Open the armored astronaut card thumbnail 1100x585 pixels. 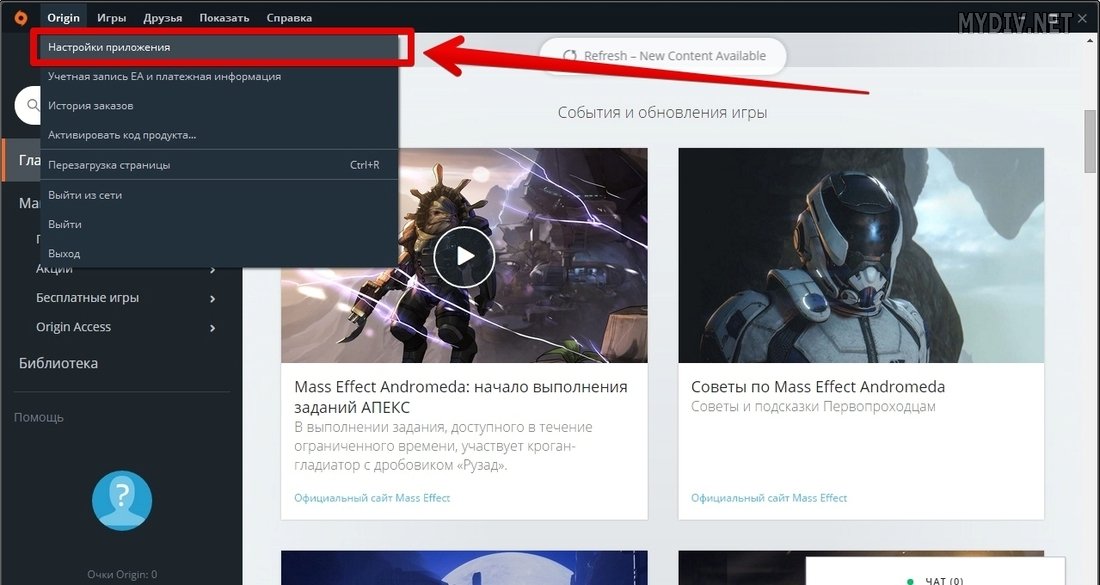(861, 255)
